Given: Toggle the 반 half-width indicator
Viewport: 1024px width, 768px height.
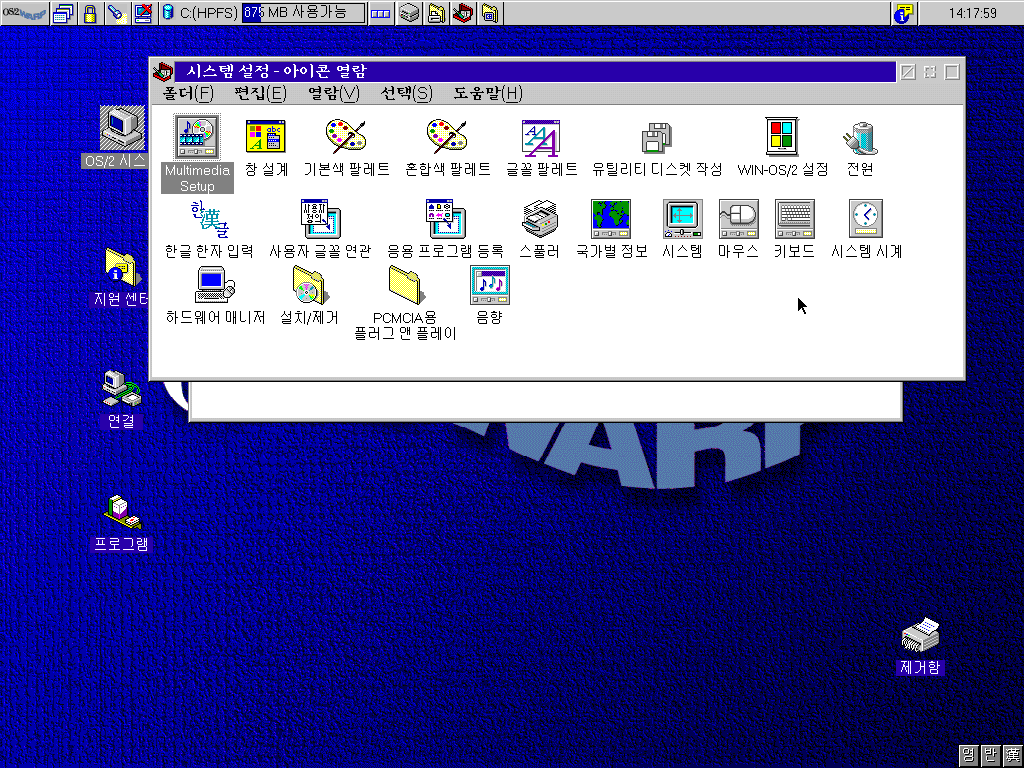Looking at the screenshot, I should [991, 756].
